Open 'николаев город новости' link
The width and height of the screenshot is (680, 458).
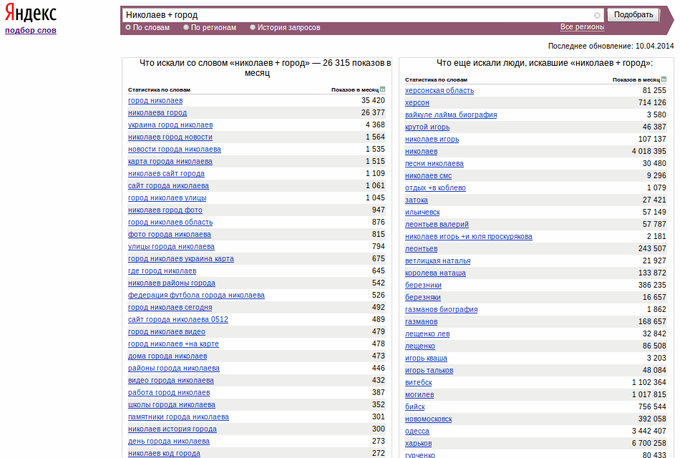tap(170, 137)
